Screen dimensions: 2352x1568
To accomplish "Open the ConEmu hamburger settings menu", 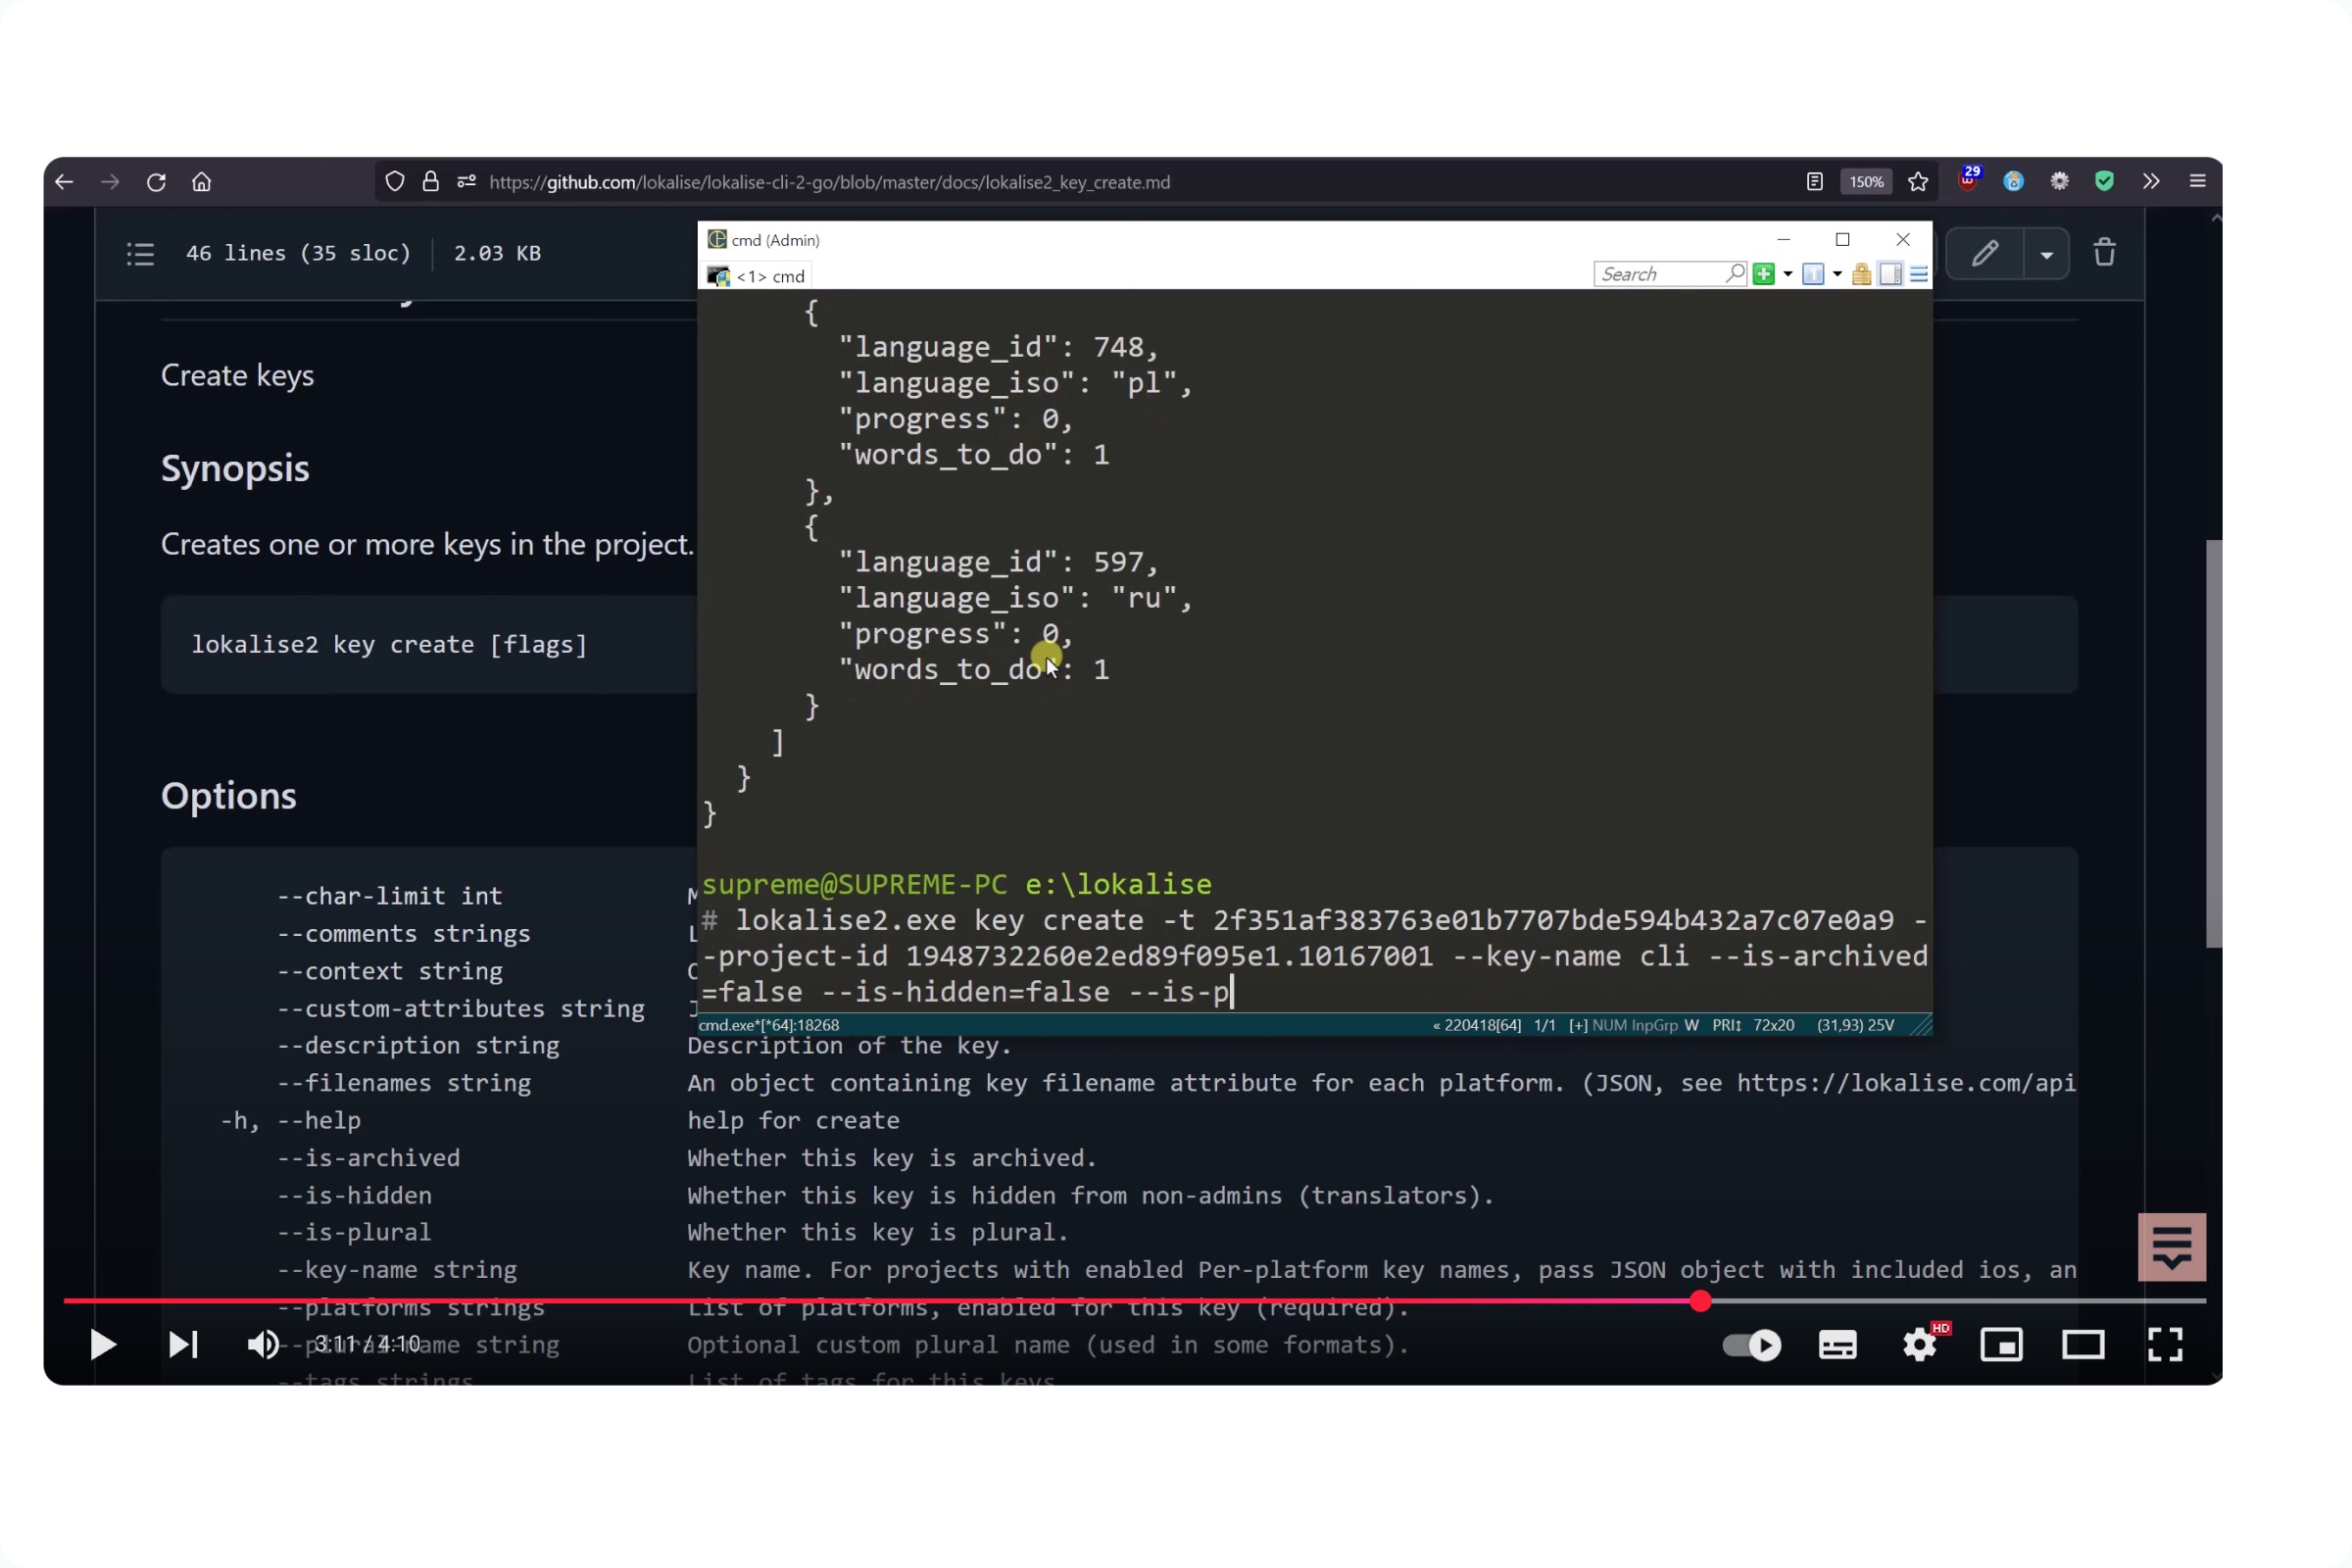I will pos(1918,274).
